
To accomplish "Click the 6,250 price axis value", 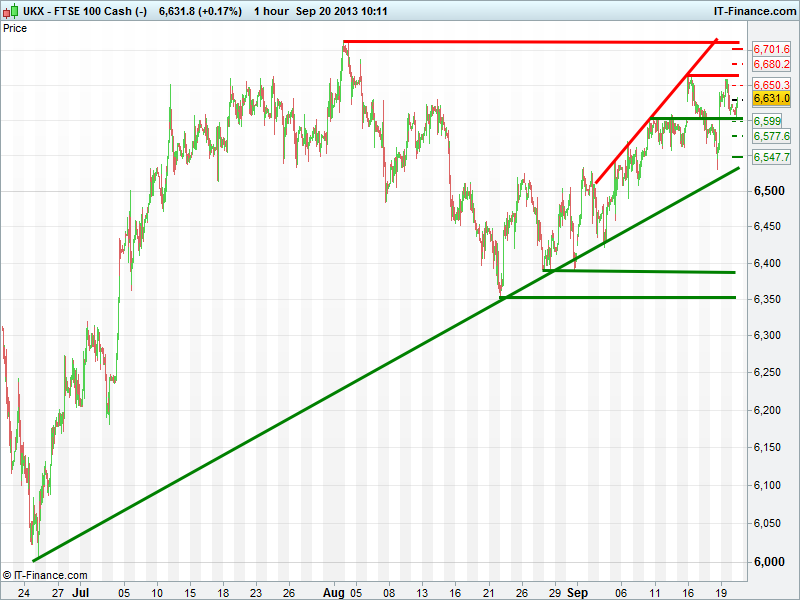I will [769, 372].
